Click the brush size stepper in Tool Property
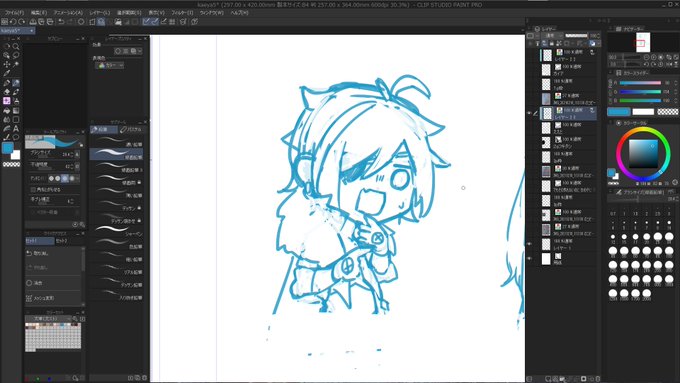680x383 pixels. [72, 154]
